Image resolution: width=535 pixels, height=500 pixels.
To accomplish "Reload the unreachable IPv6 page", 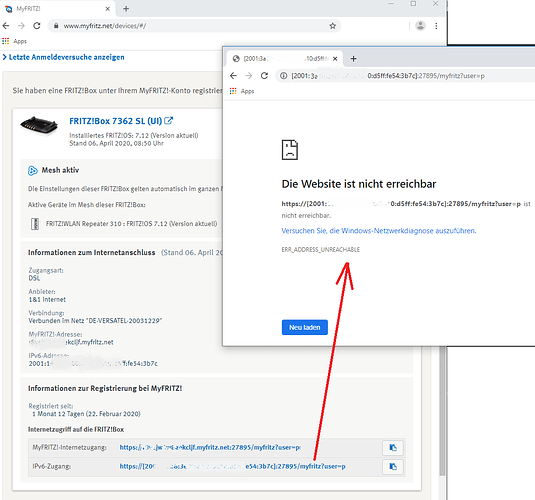I will click(264, 75).
